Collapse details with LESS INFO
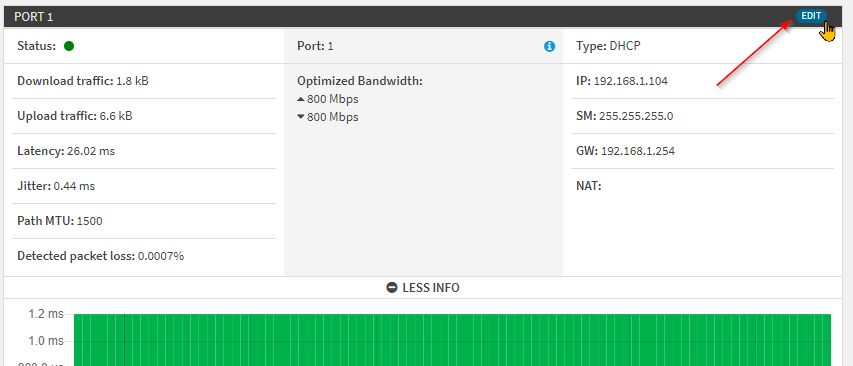 tap(423, 288)
